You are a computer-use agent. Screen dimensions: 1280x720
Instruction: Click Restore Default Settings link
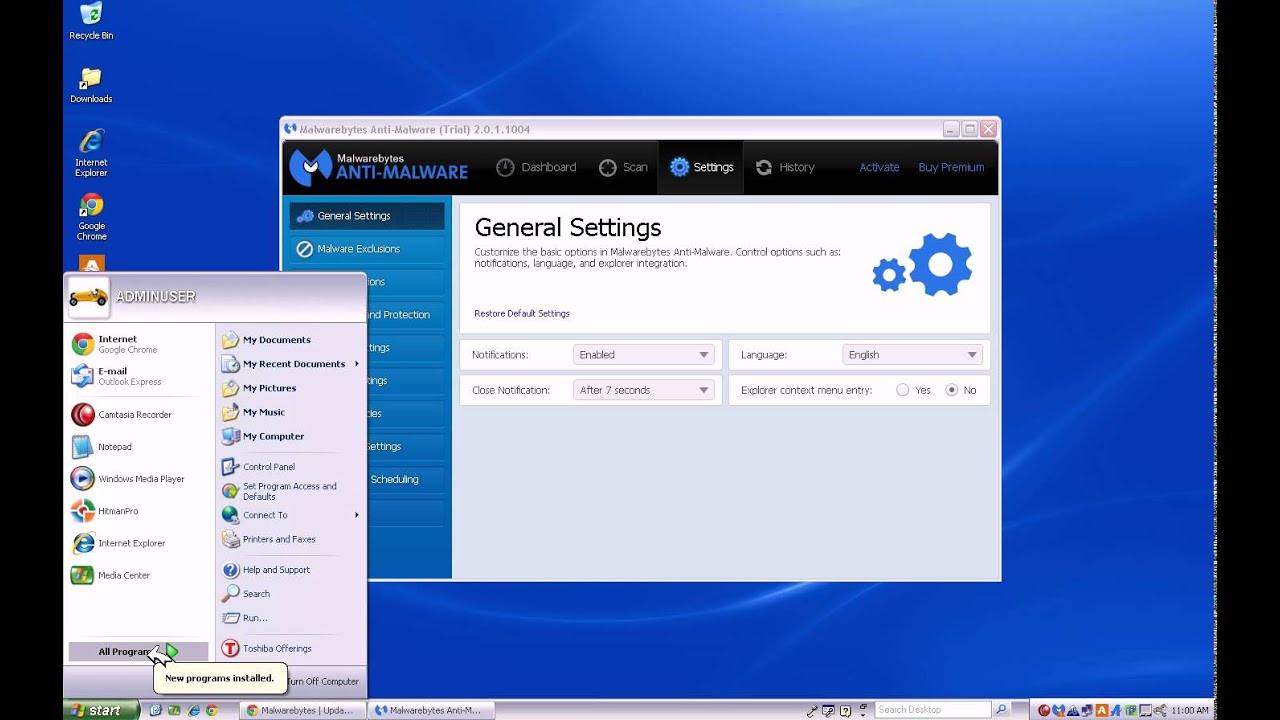522,313
